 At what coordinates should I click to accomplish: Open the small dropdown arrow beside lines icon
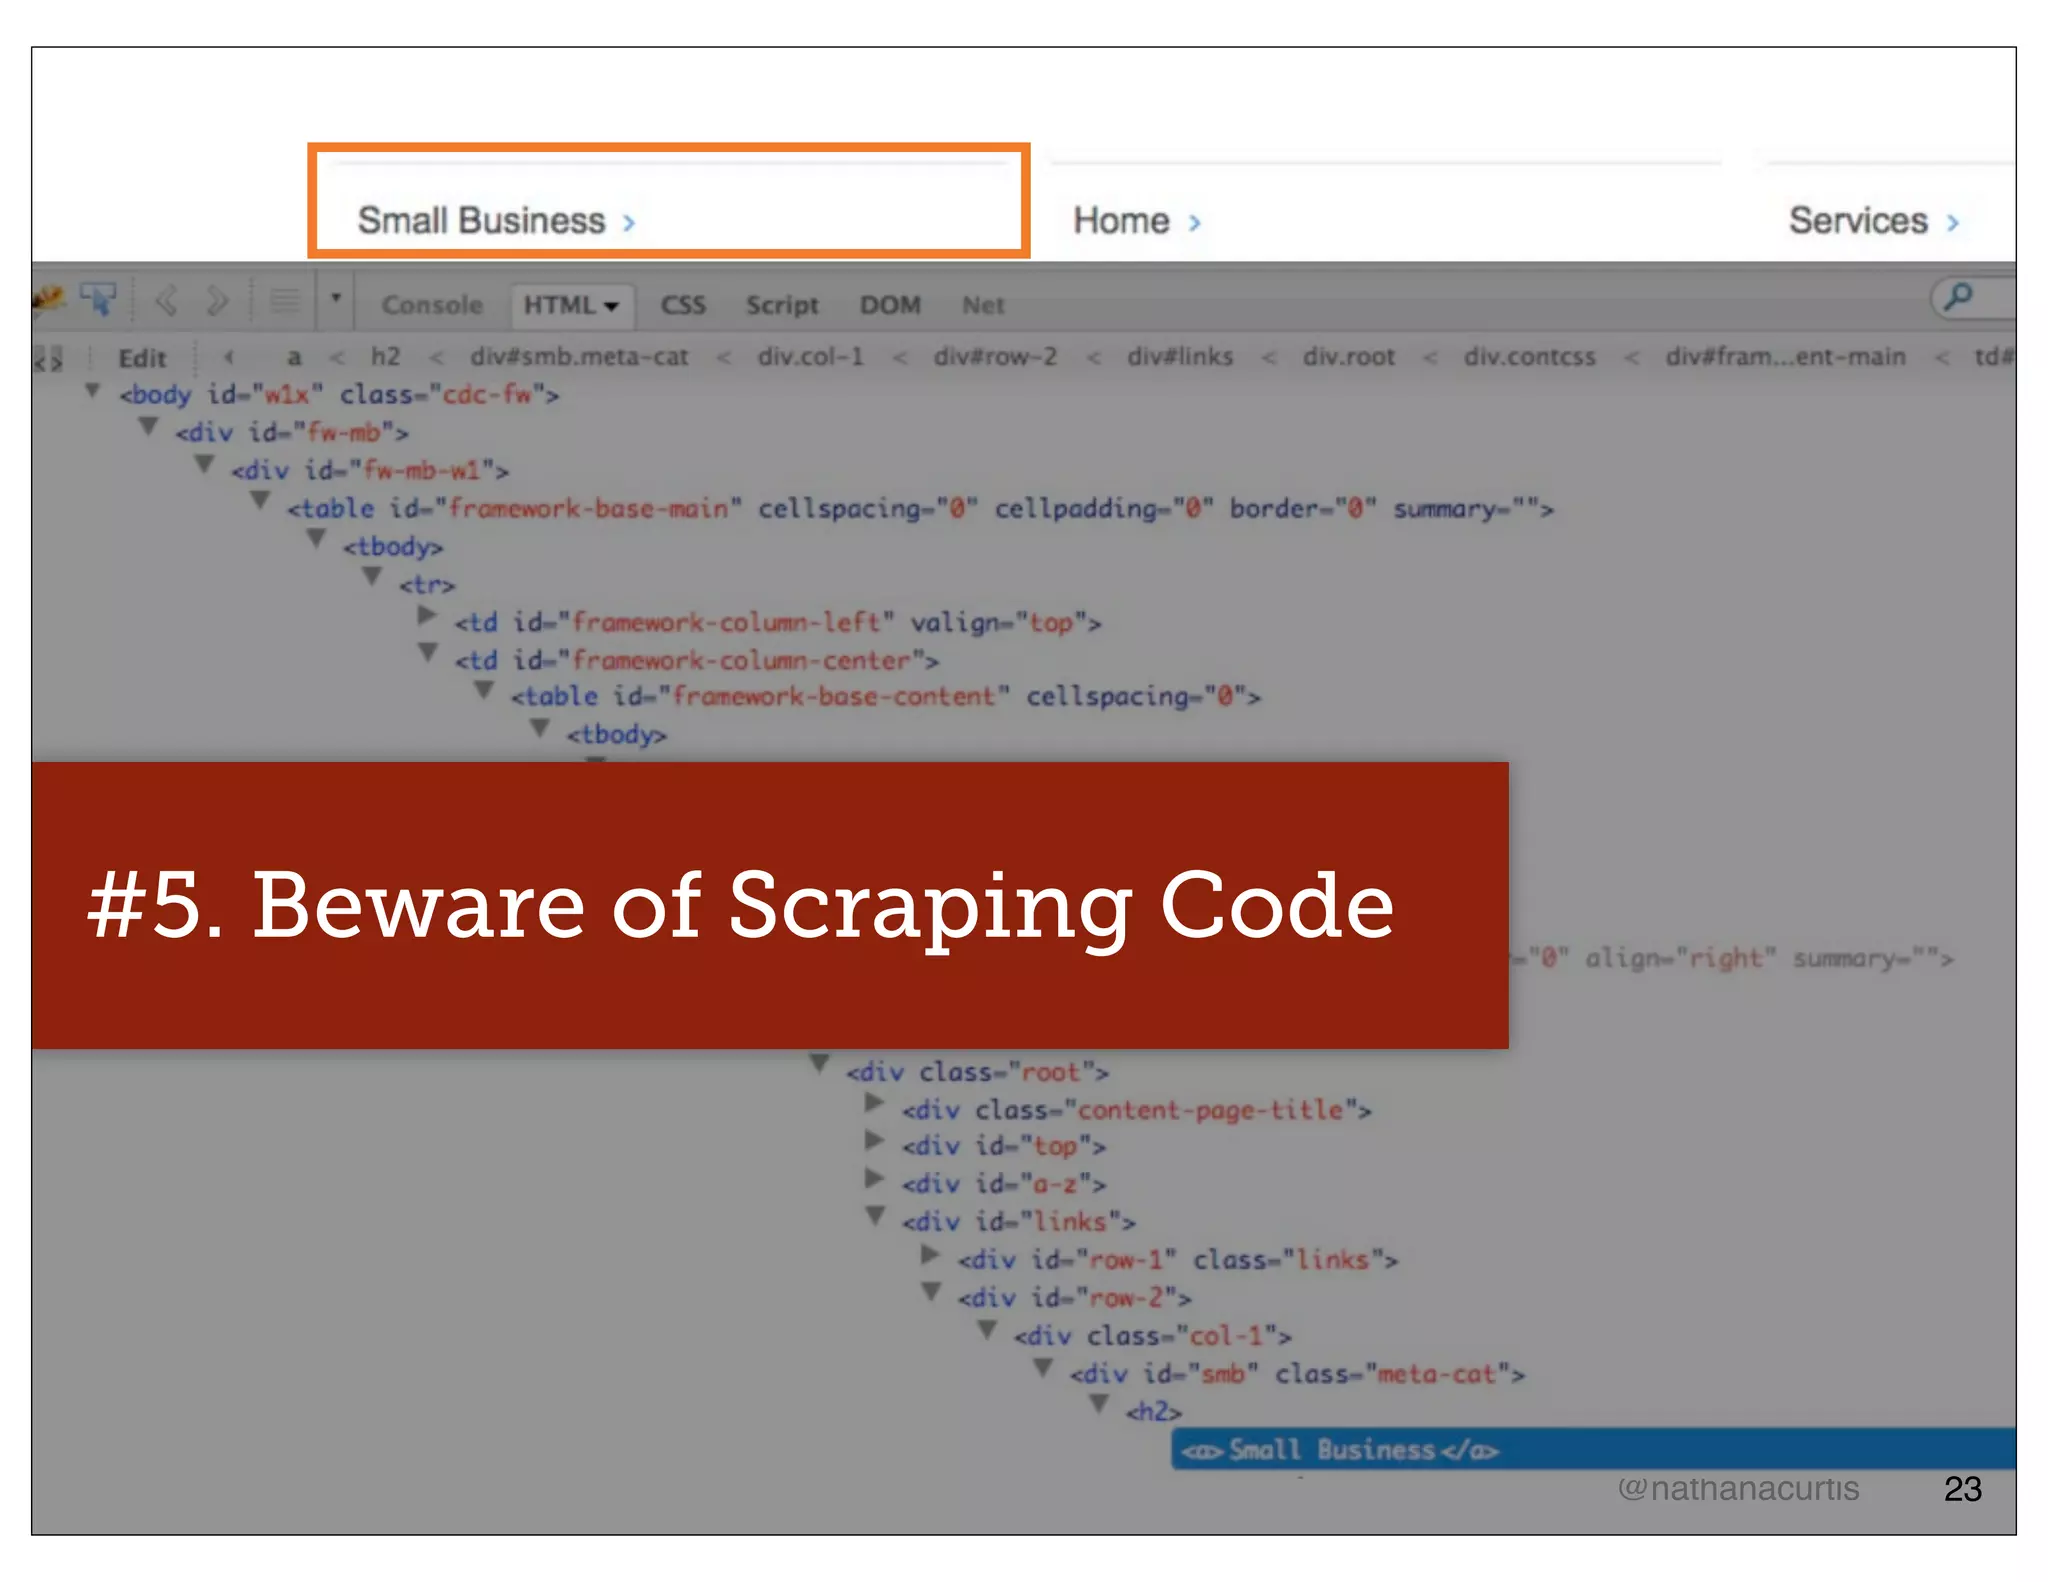click(x=336, y=298)
